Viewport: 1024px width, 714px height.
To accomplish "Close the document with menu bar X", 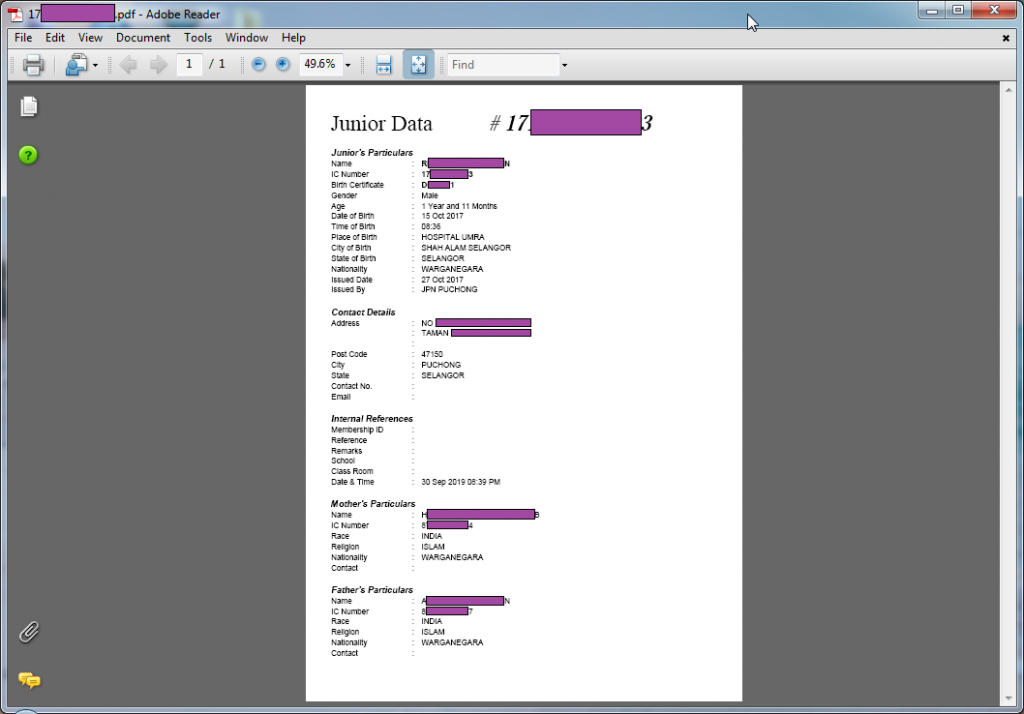I will 1006,38.
